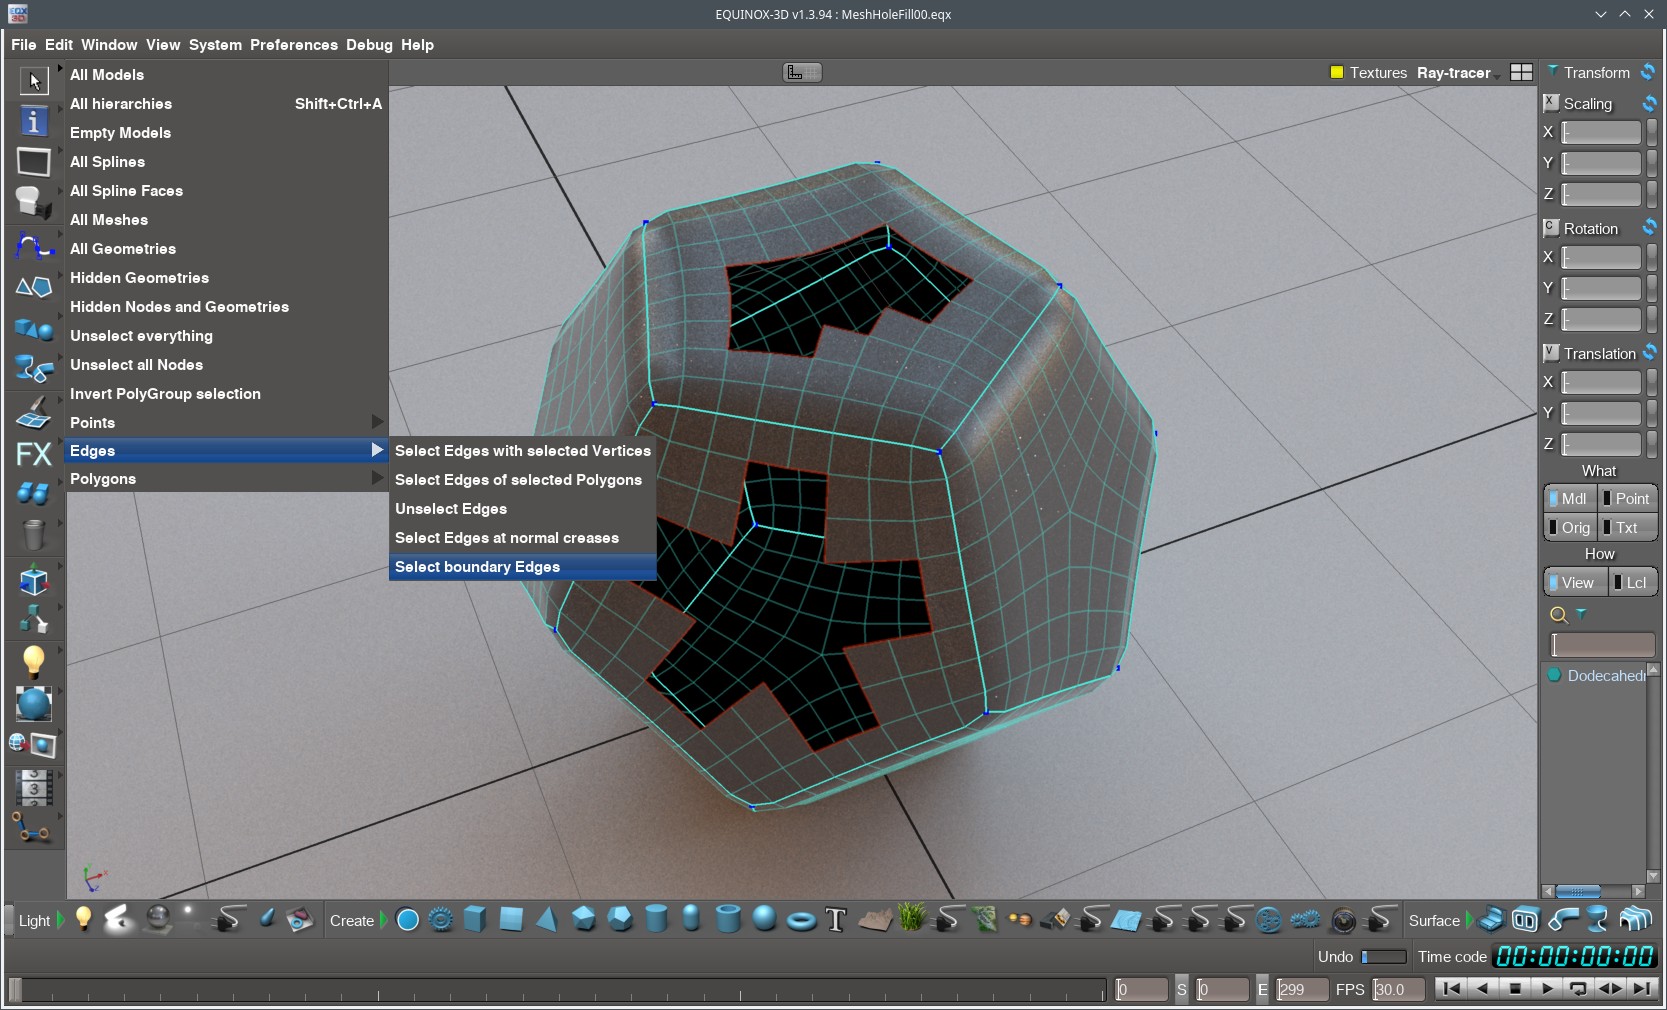Open the Preferences menu

pos(293,45)
